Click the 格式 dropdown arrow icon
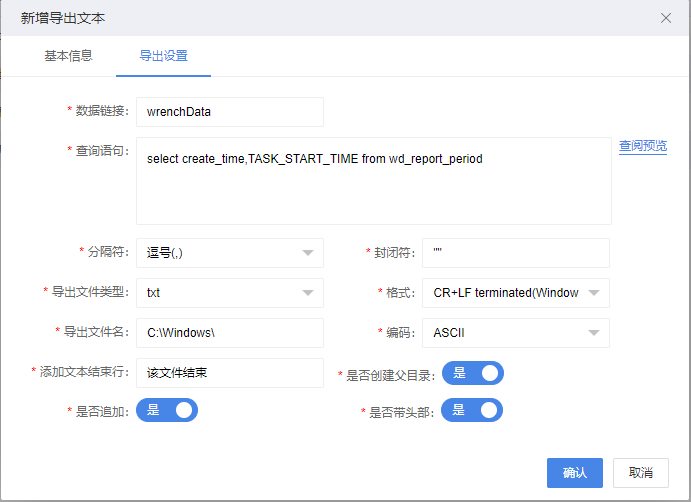 (x=594, y=293)
